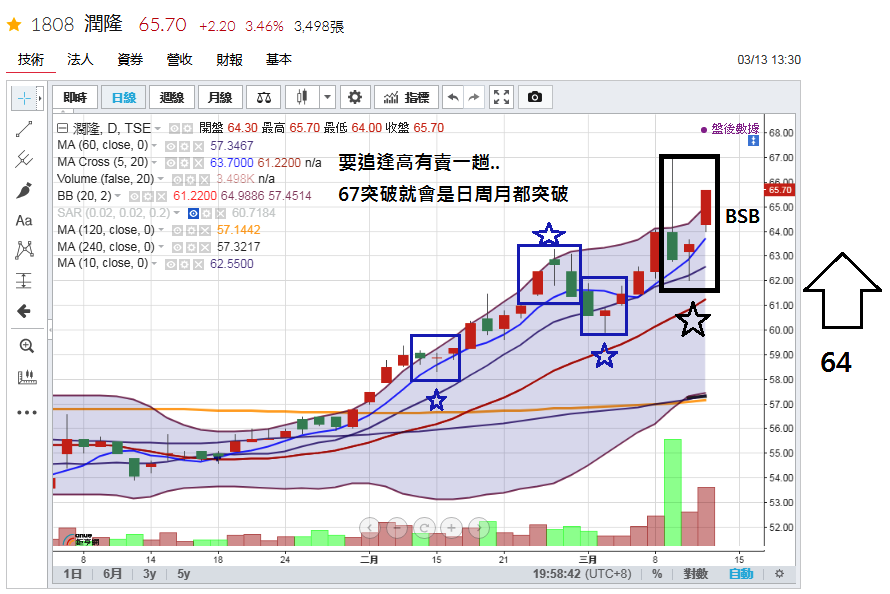Select the Aa text annotation tool
The width and height of the screenshot is (890, 594).
24,220
